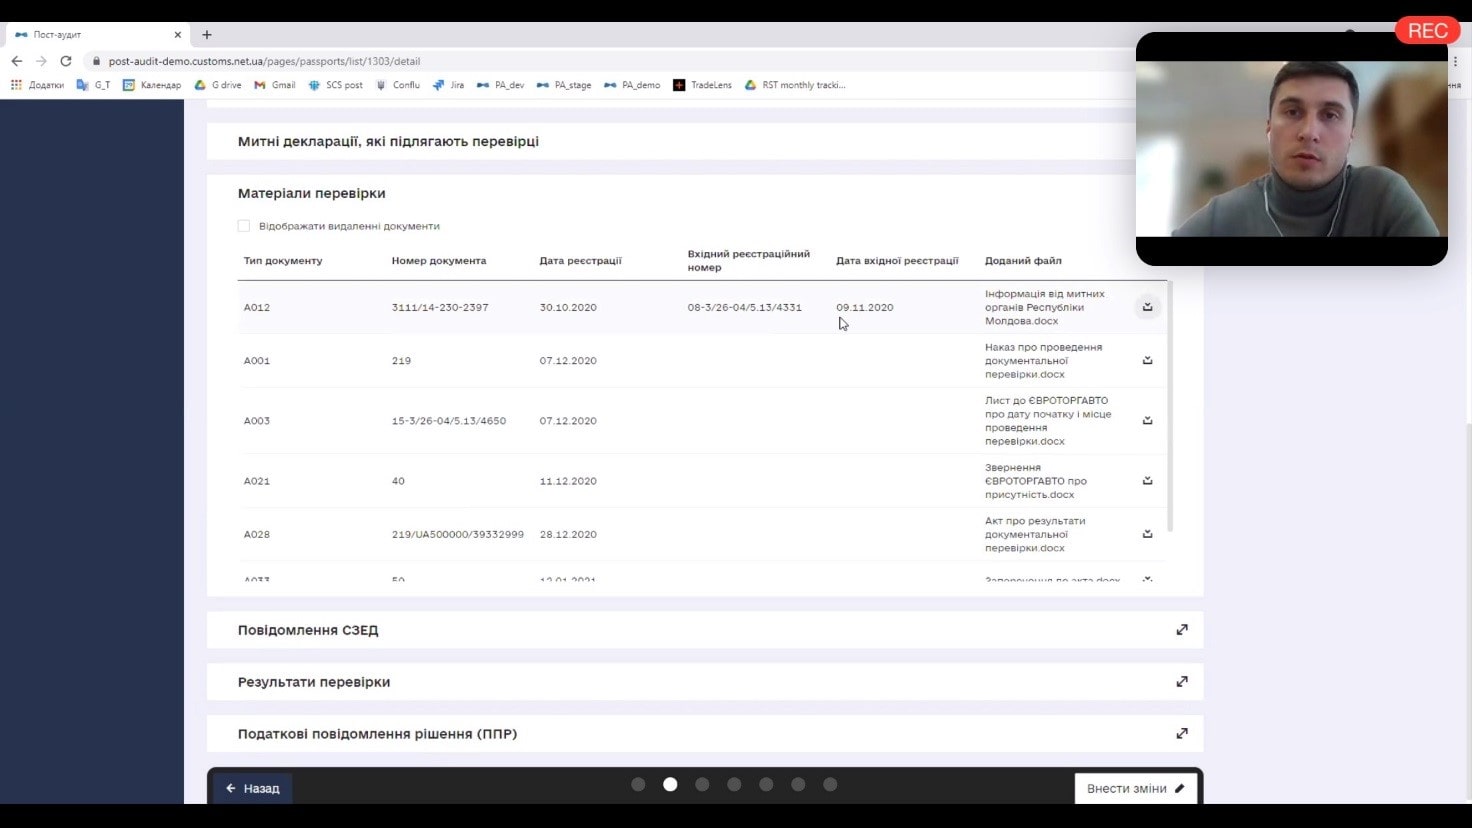Go to the seventh step dot
The height and width of the screenshot is (828, 1472).
click(x=830, y=785)
